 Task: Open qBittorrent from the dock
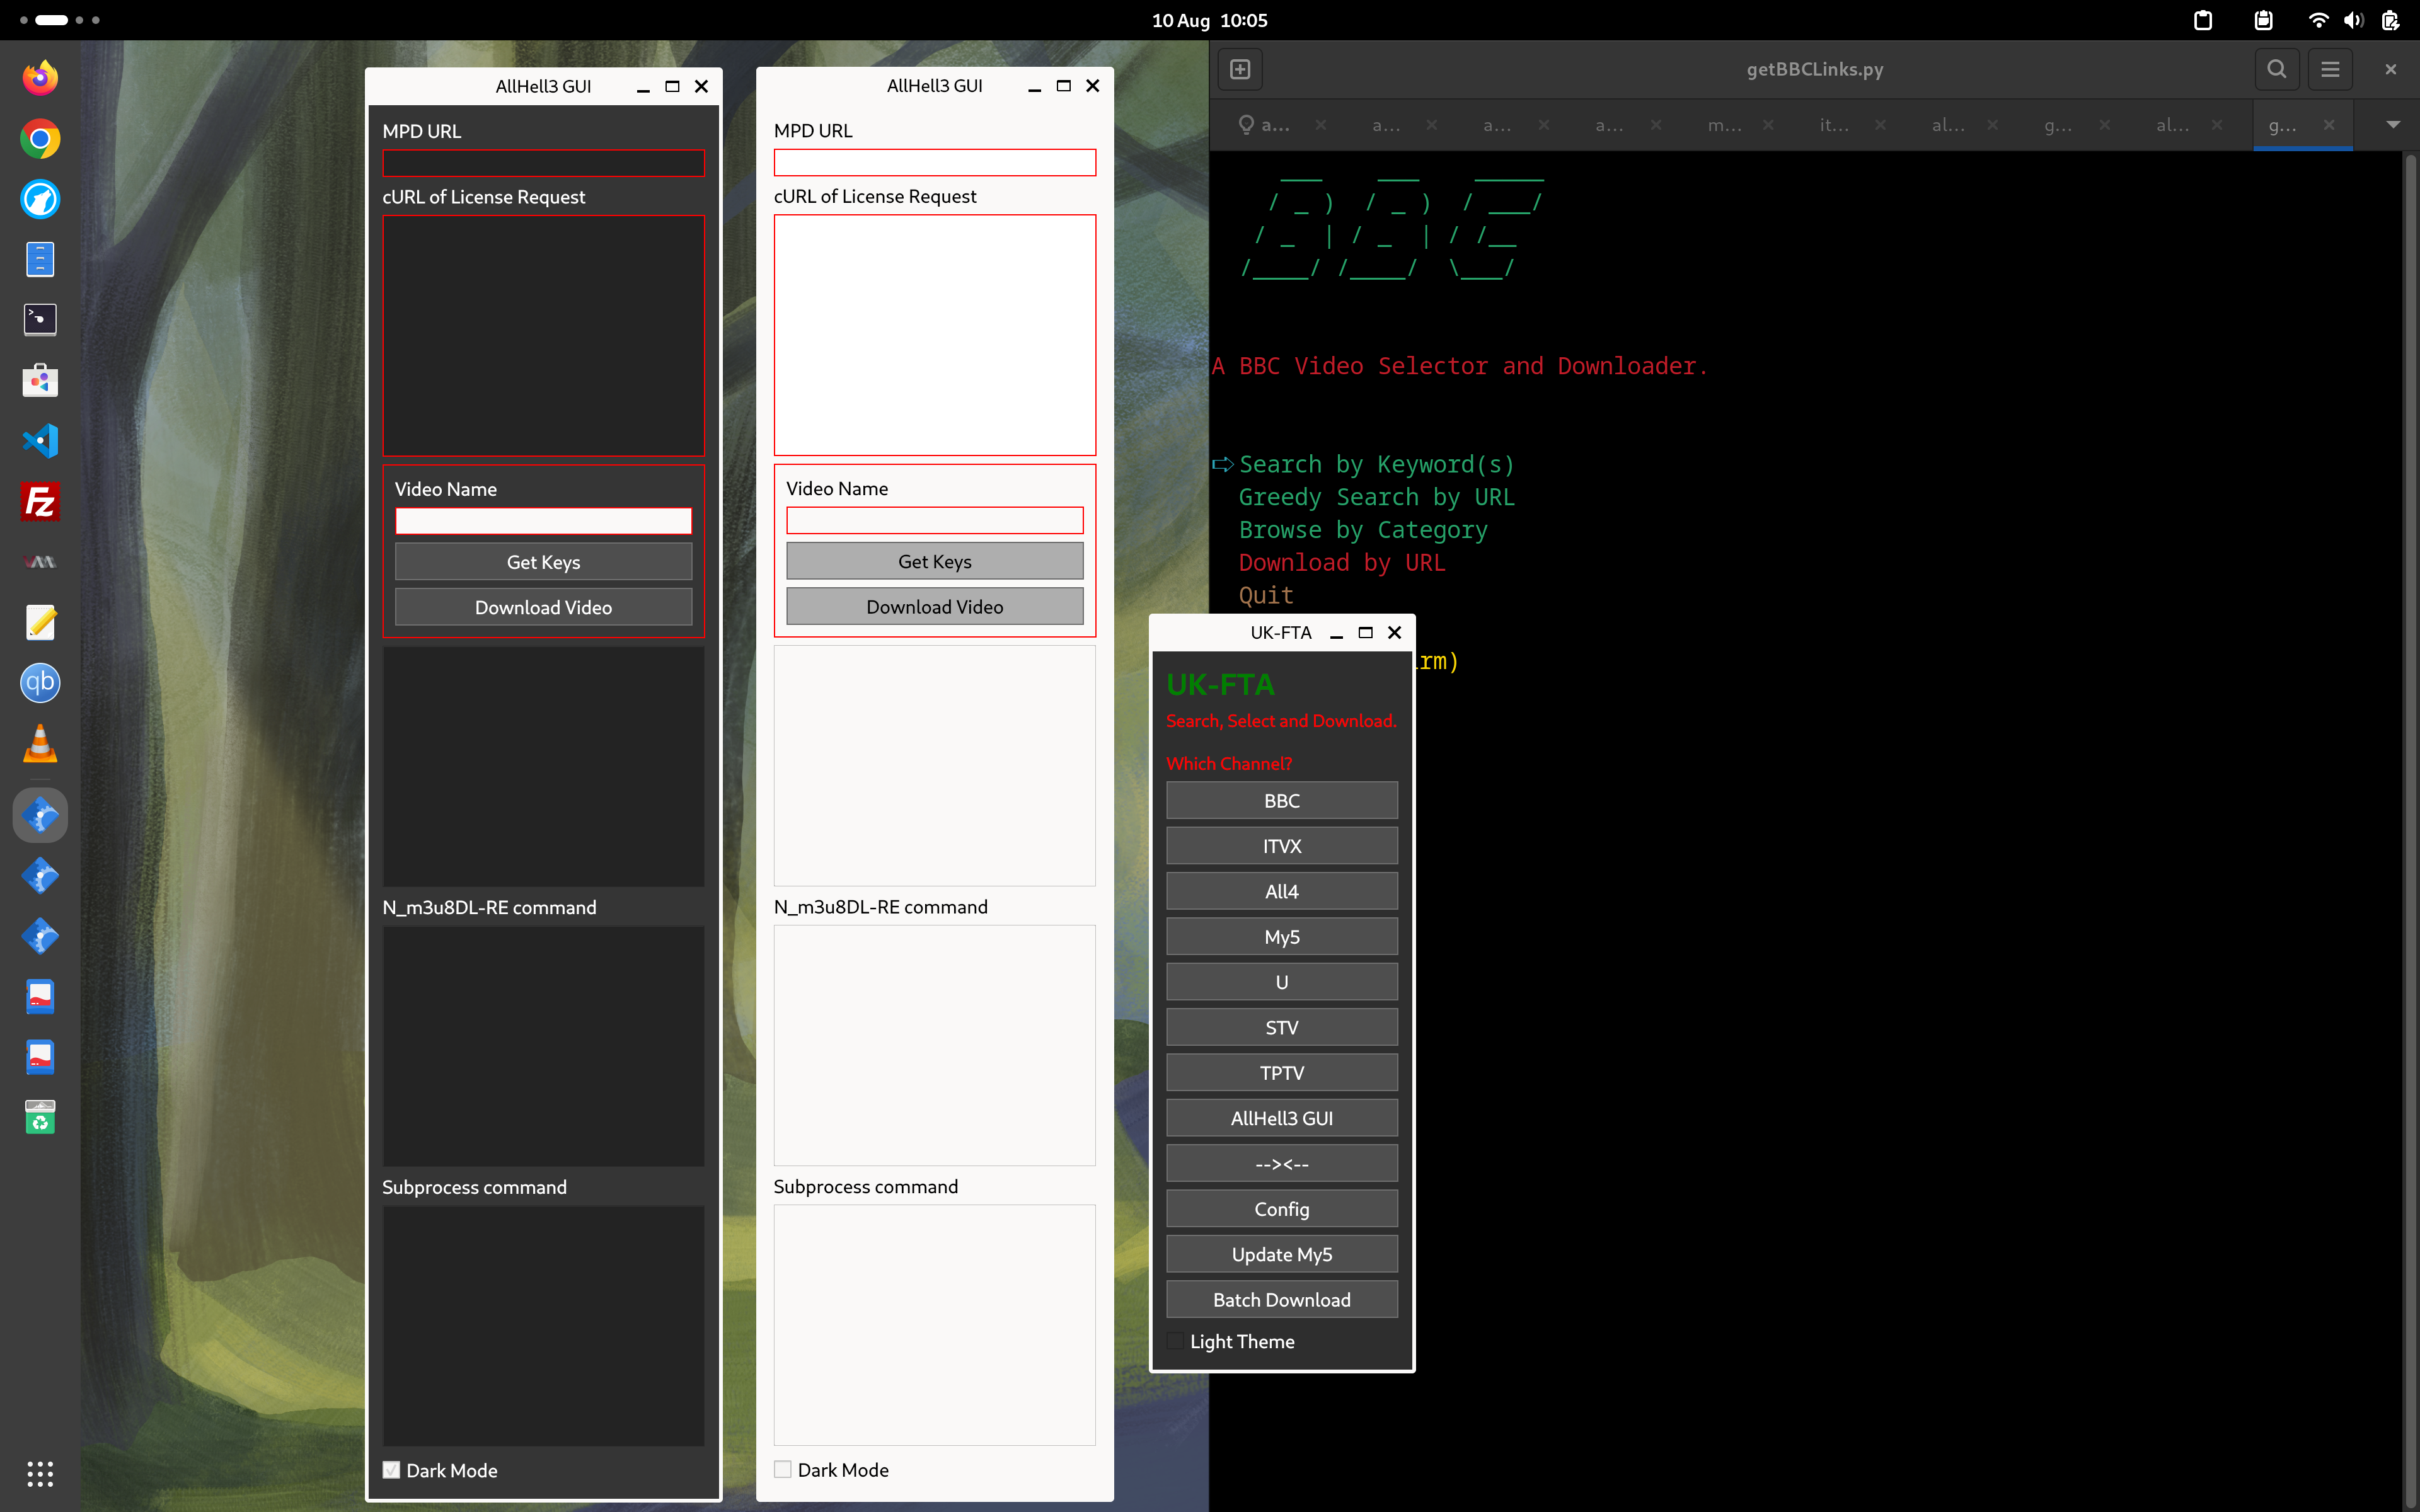(40, 683)
